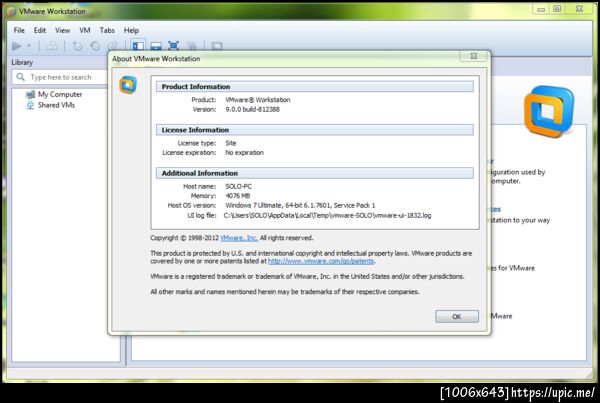The image size is (600, 403).
Task: Click the License Information section header
Action: pyautogui.click(x=315, y=130)
